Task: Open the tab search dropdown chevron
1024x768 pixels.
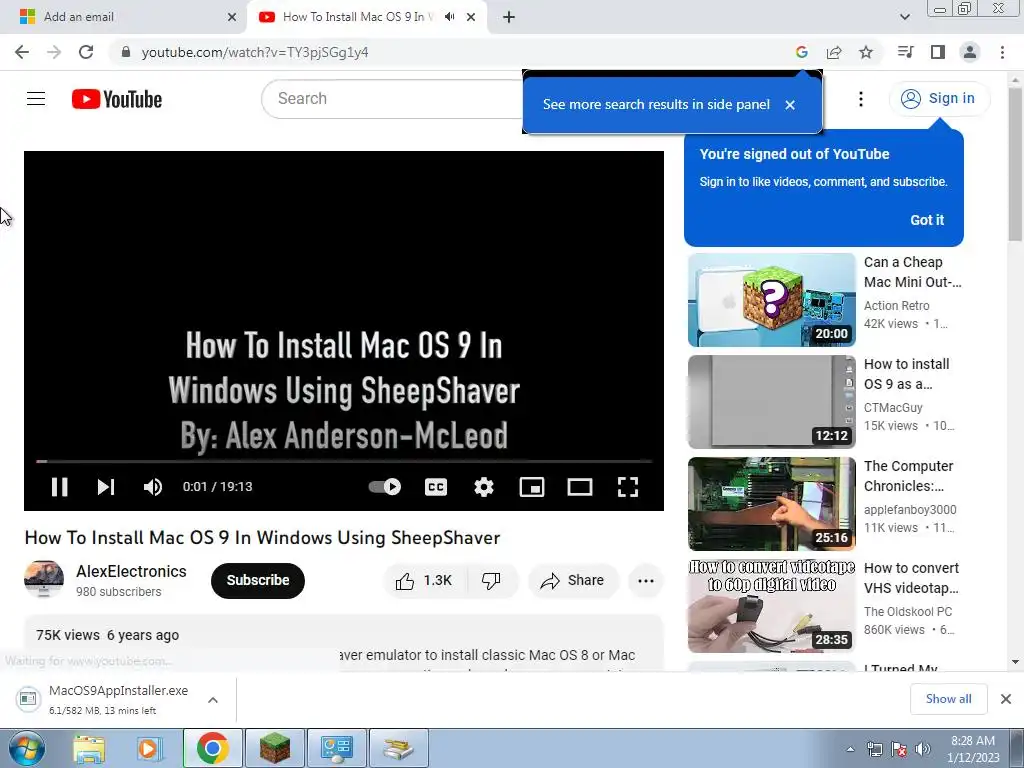Action: click(904, 17)
